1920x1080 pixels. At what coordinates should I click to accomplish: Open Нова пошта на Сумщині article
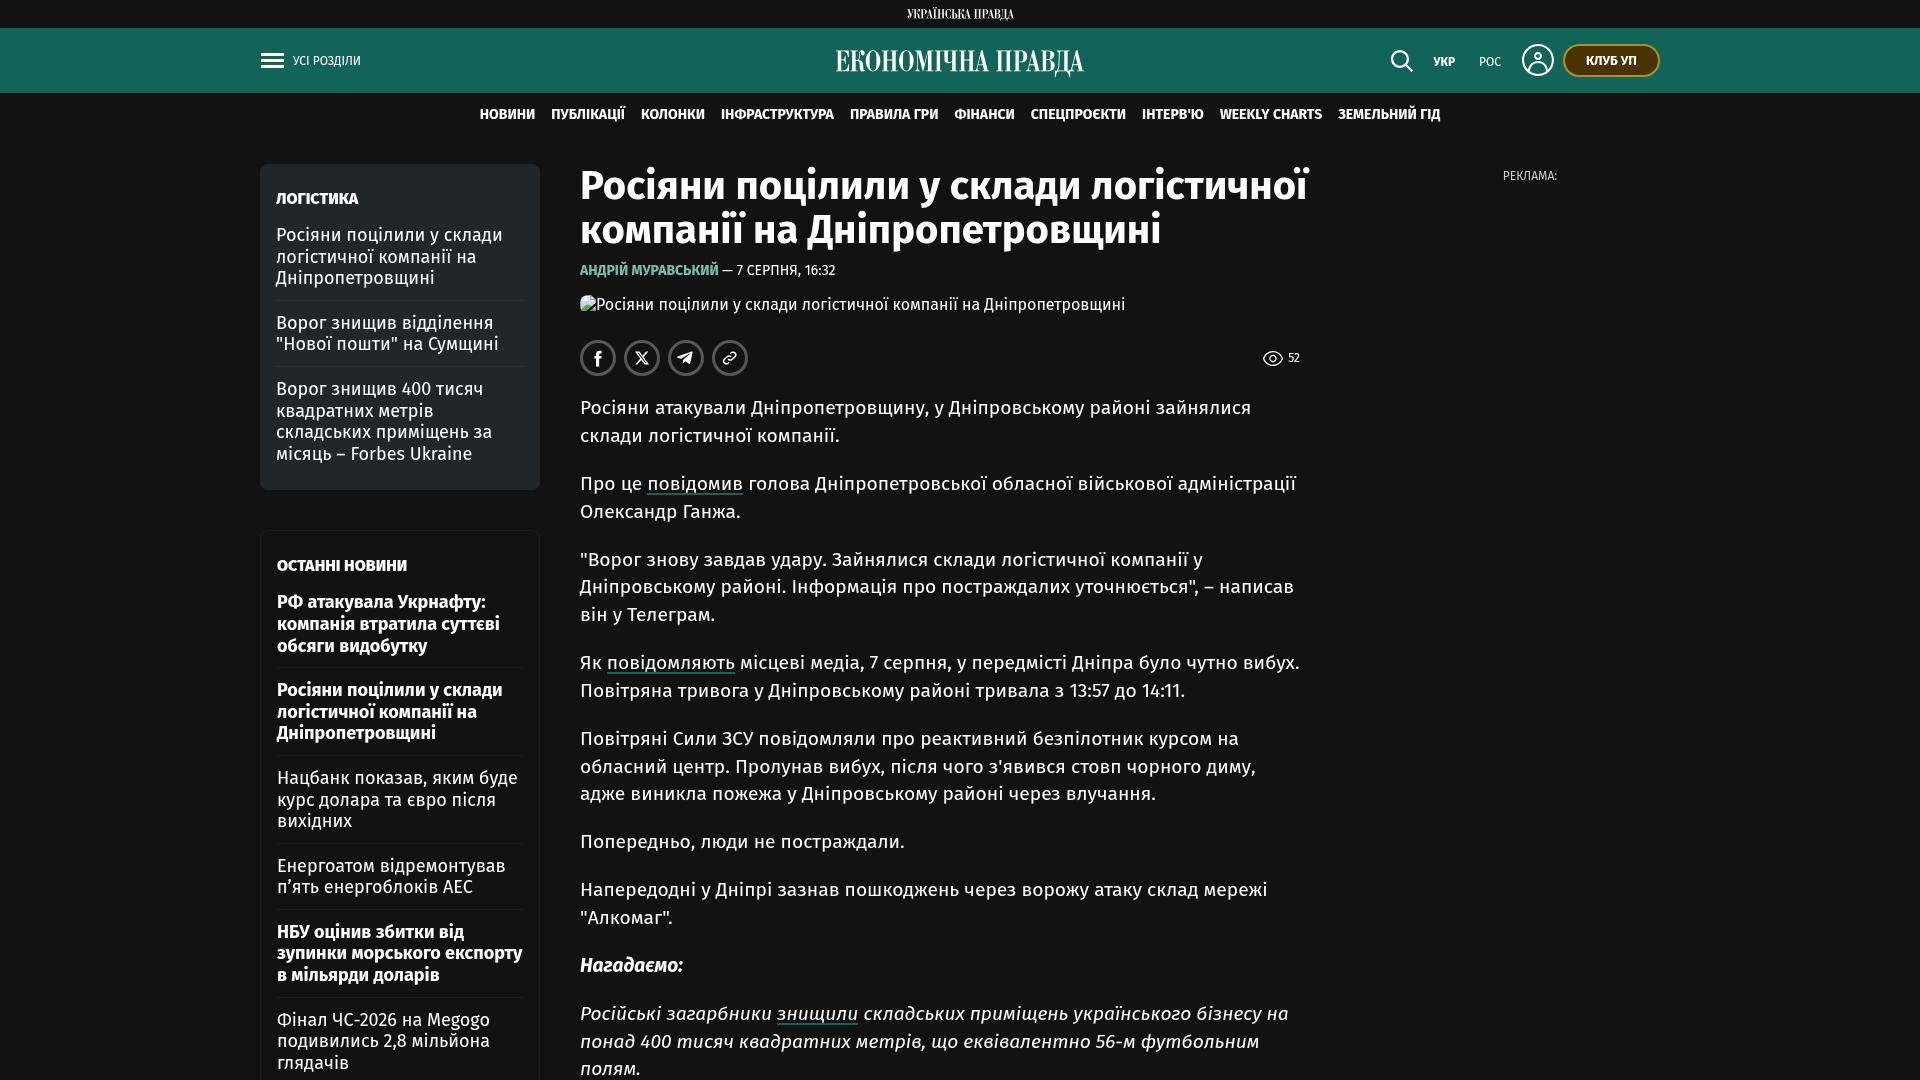(x=387, y=333)
